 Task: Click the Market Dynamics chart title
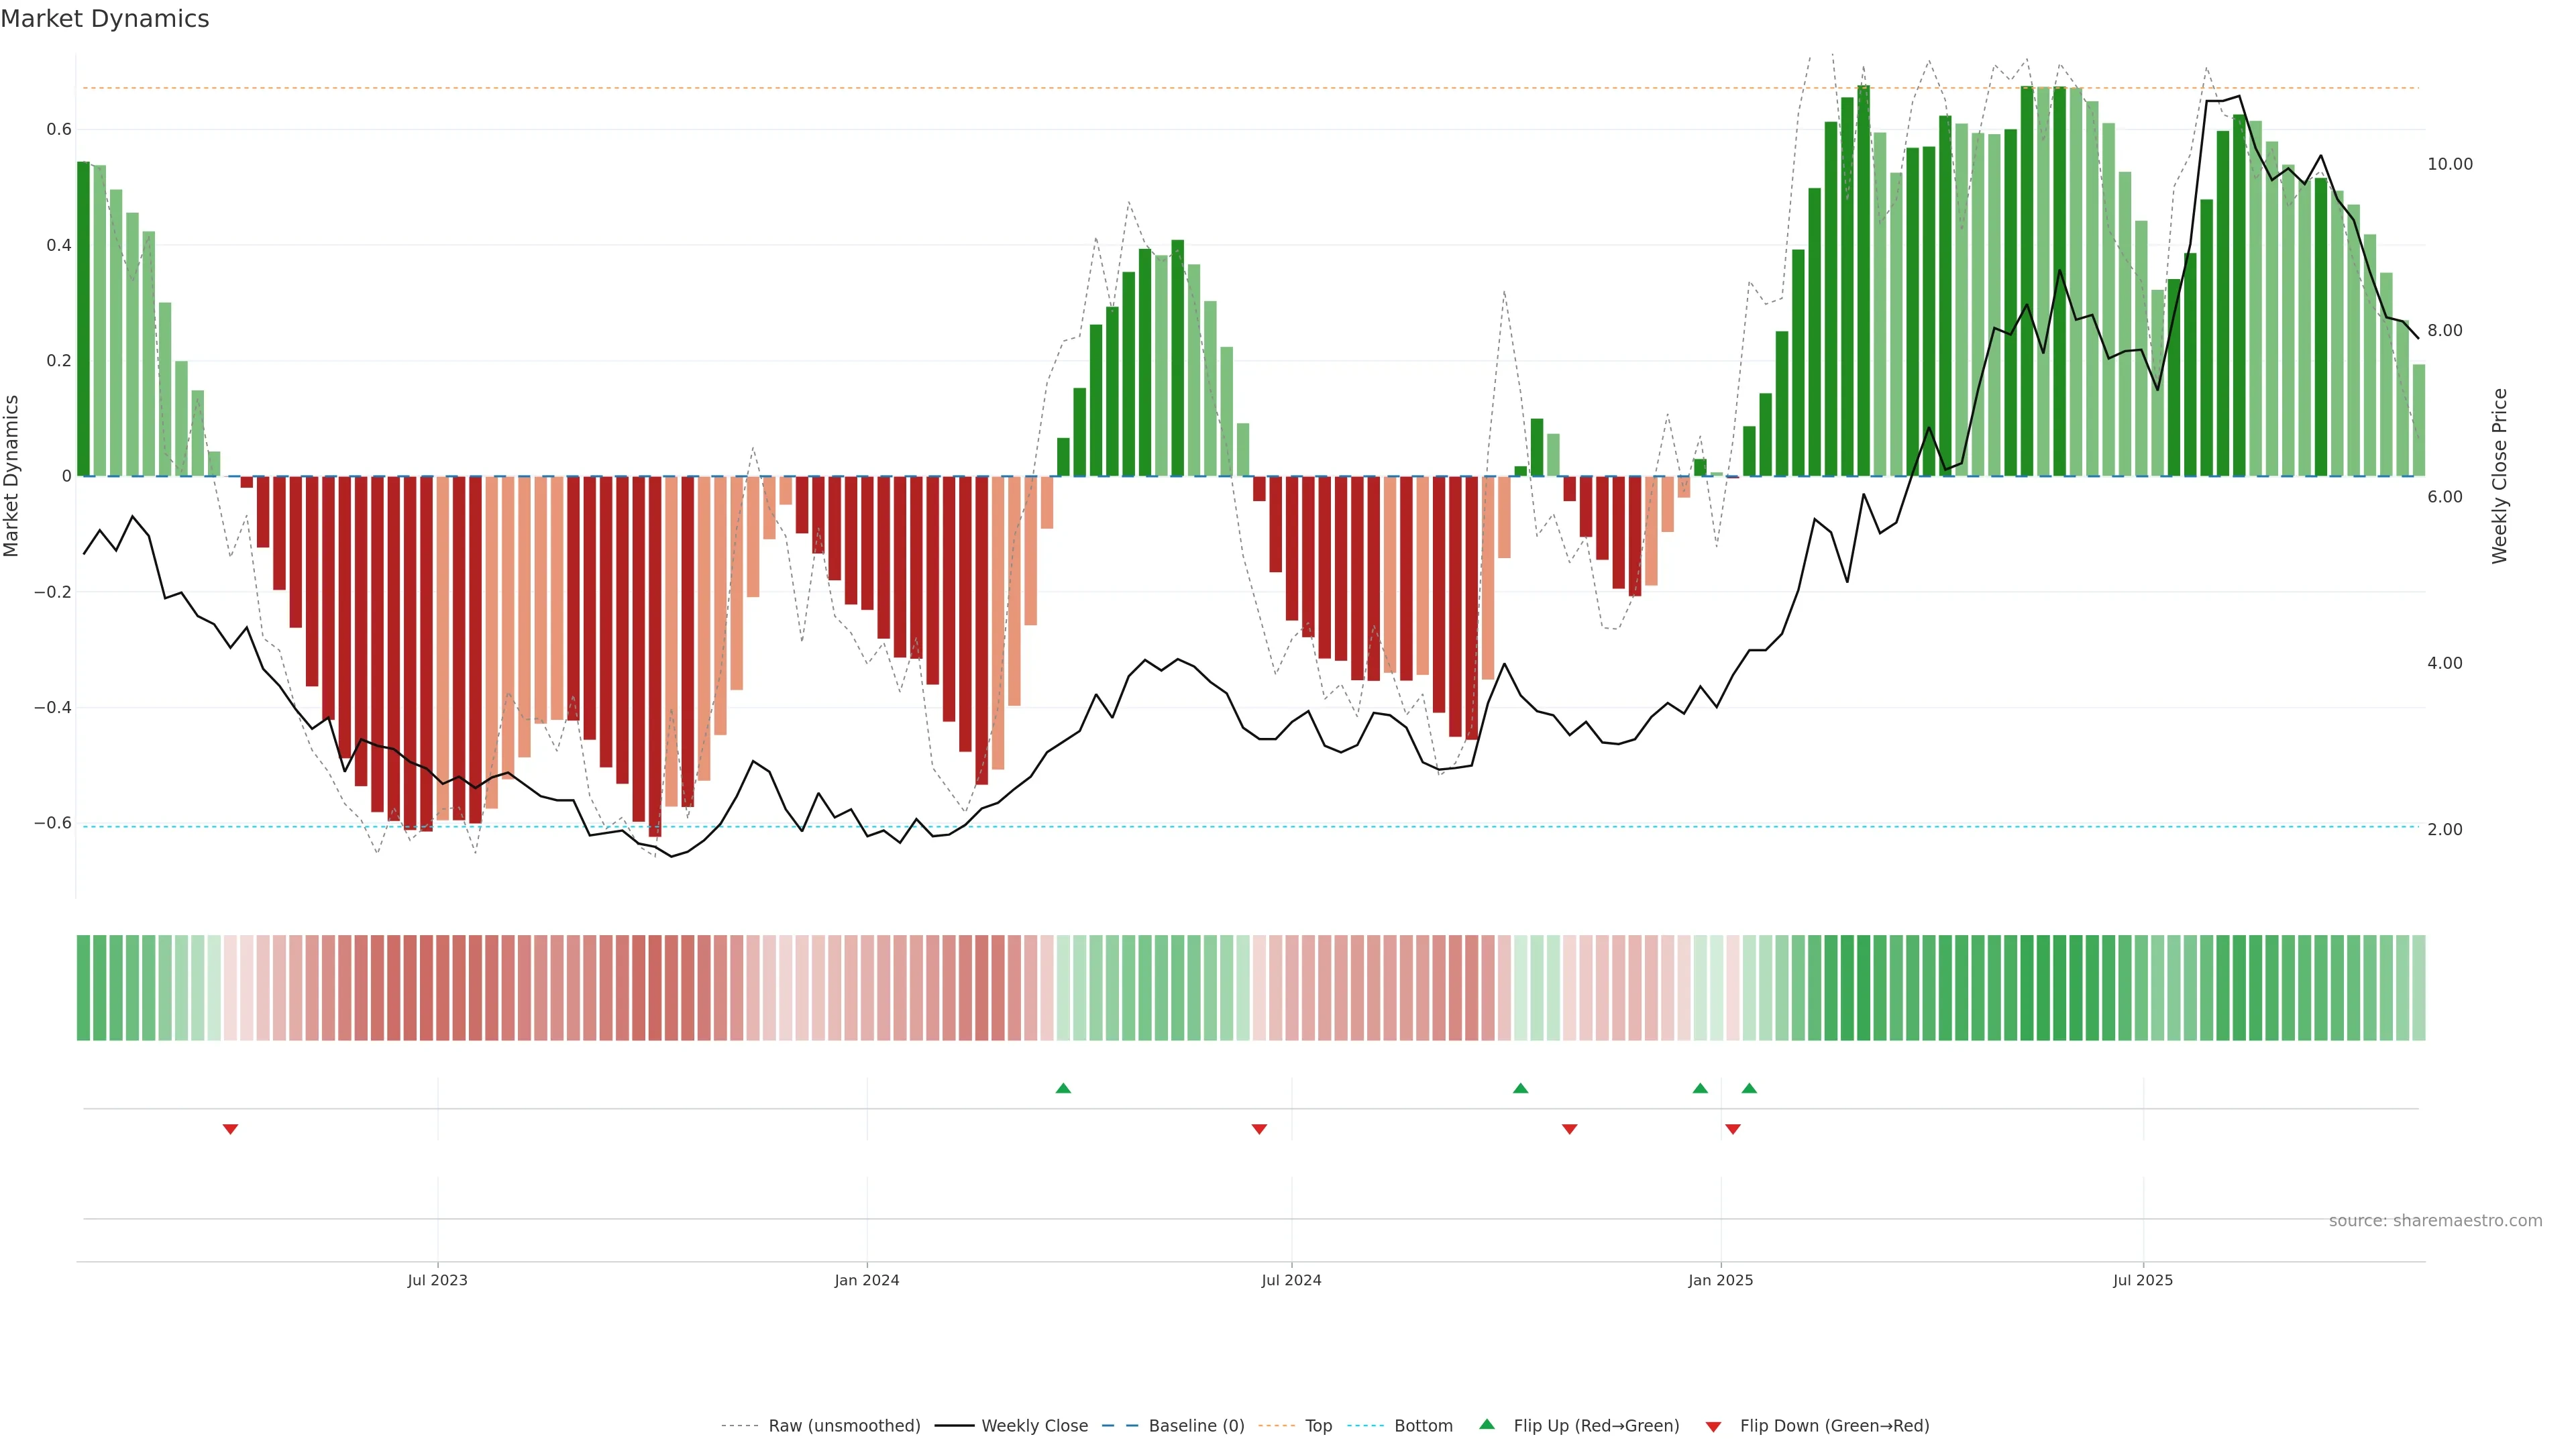(105, 19)
